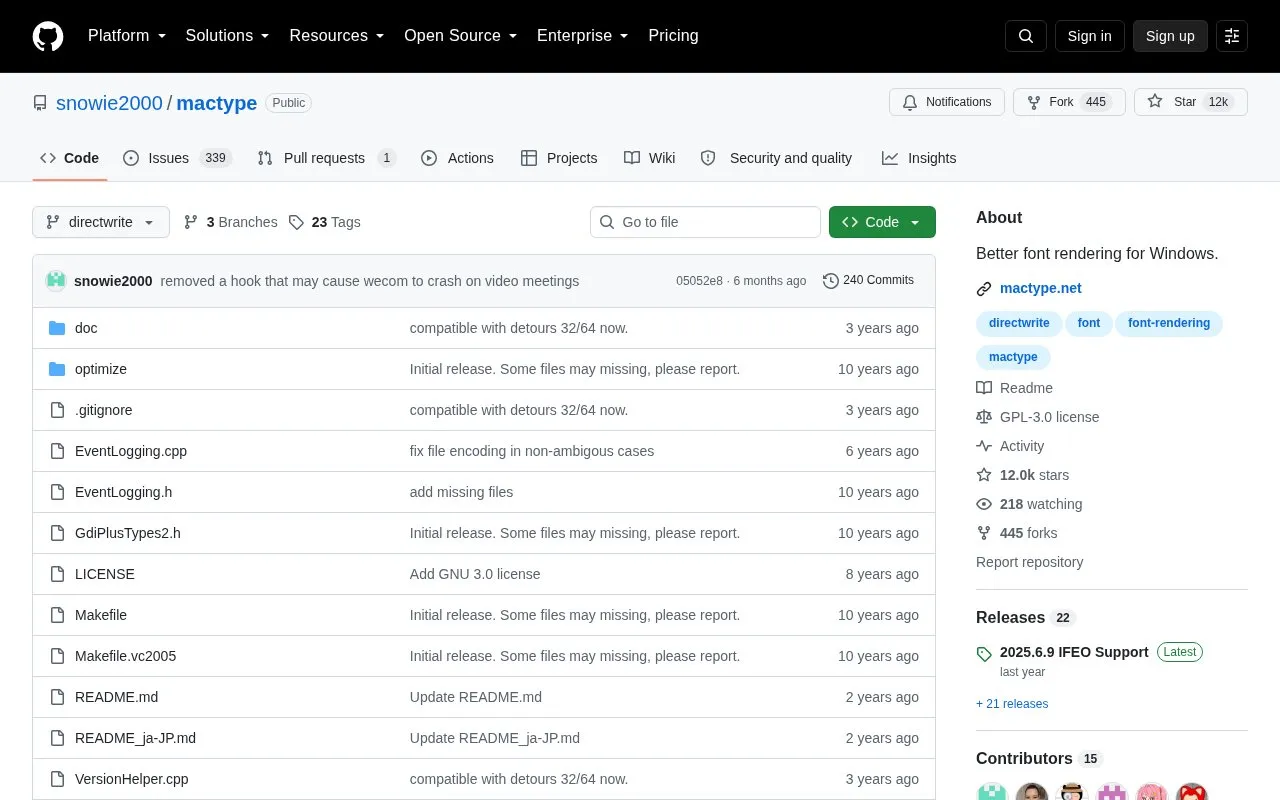Open the Insights tab

(919, 158)
